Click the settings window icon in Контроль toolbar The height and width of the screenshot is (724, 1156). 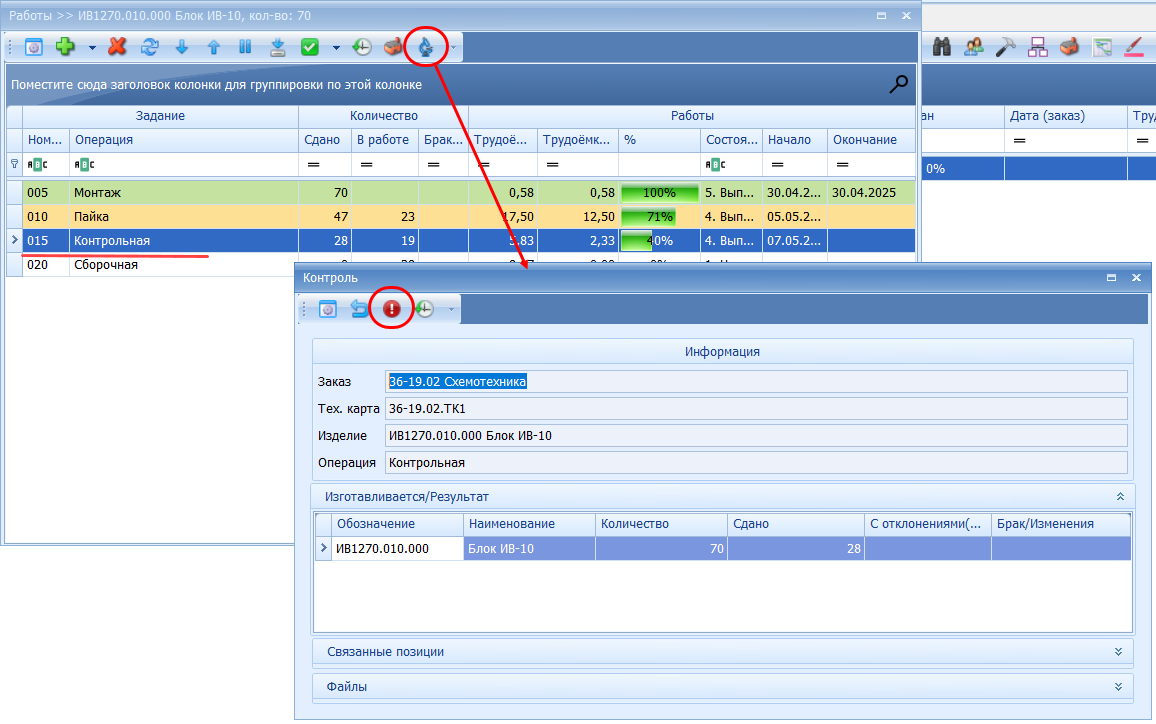pos(328,308)
